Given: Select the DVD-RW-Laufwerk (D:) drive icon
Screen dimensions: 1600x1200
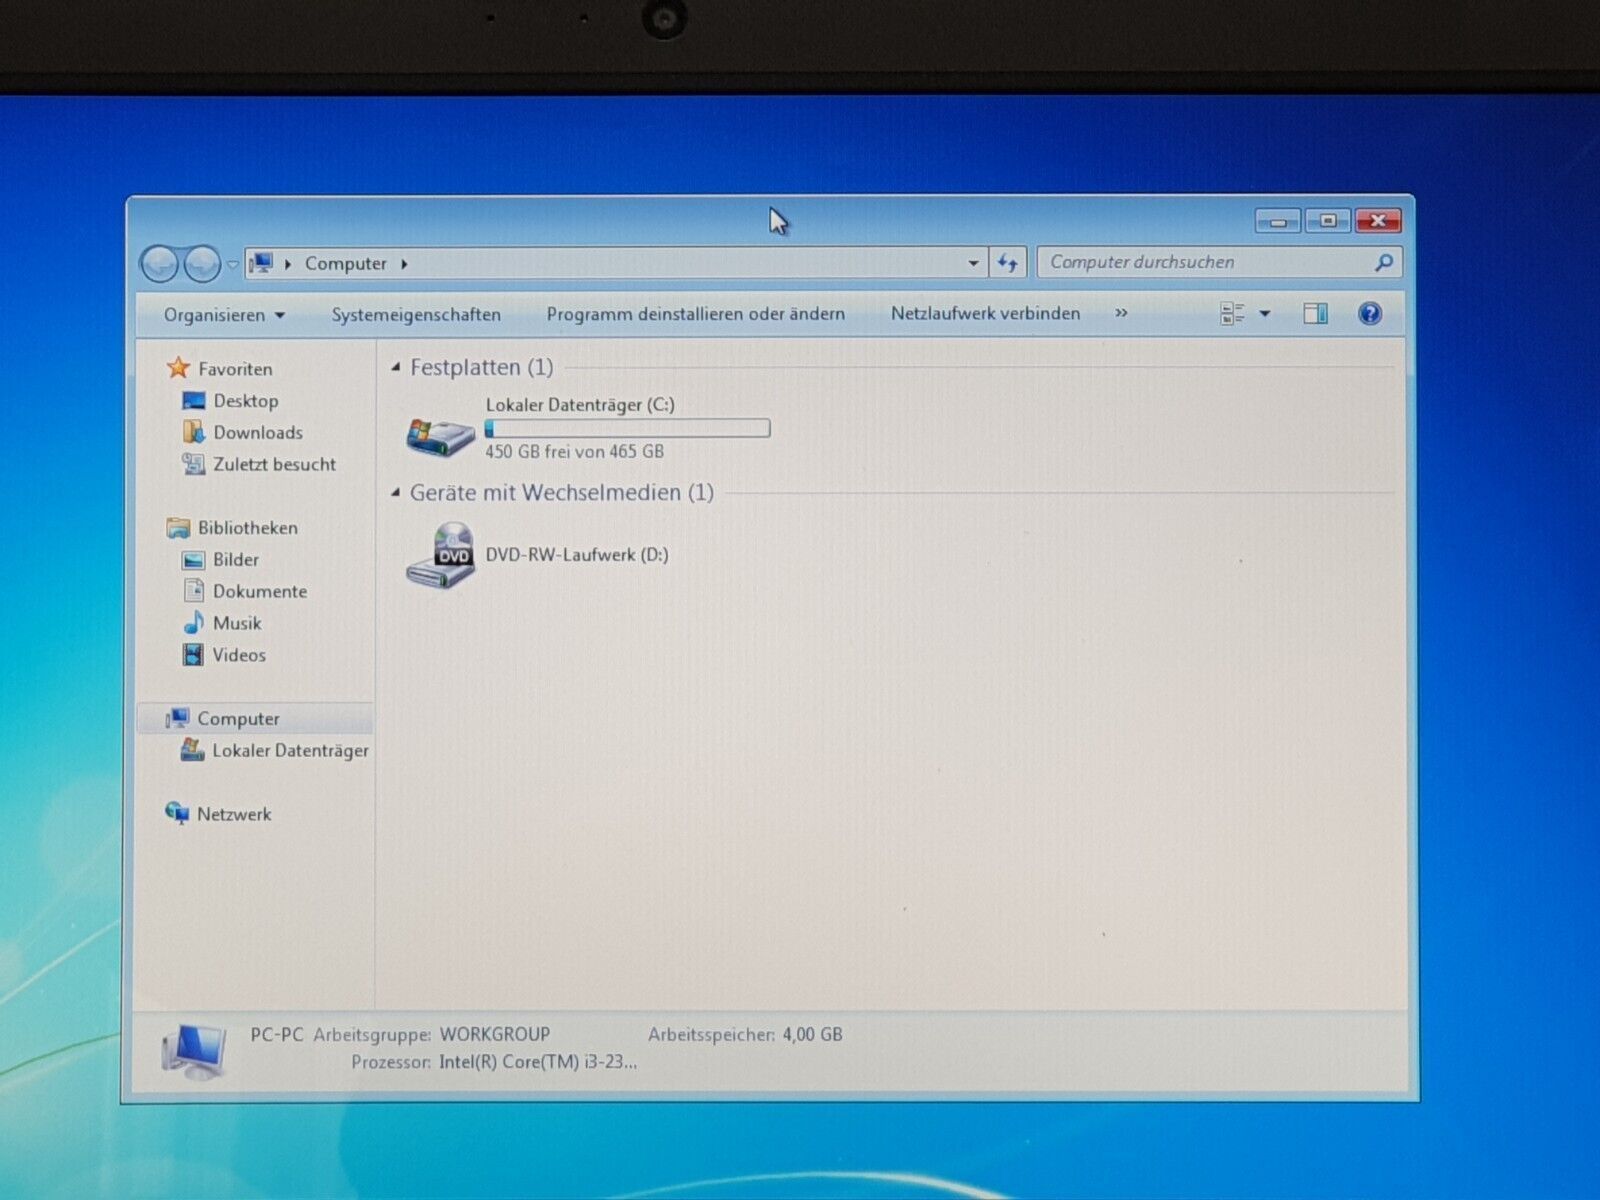Looking at the screenshot, I should pyautogui.click(x=440, y=556).
